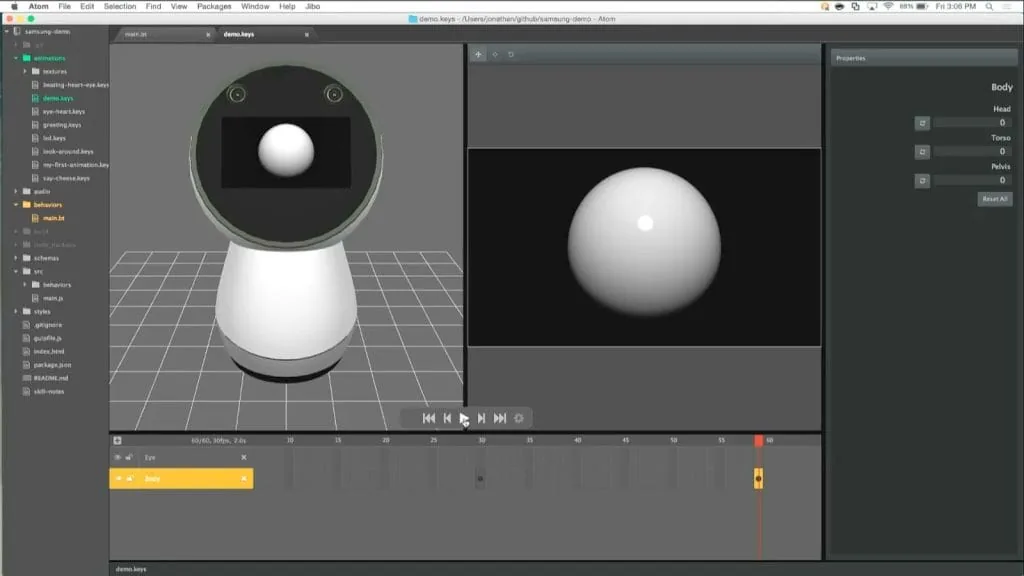1024x576 pixels.
Task: Toggle visibility of the Body layer
Action: click(118, 479)
